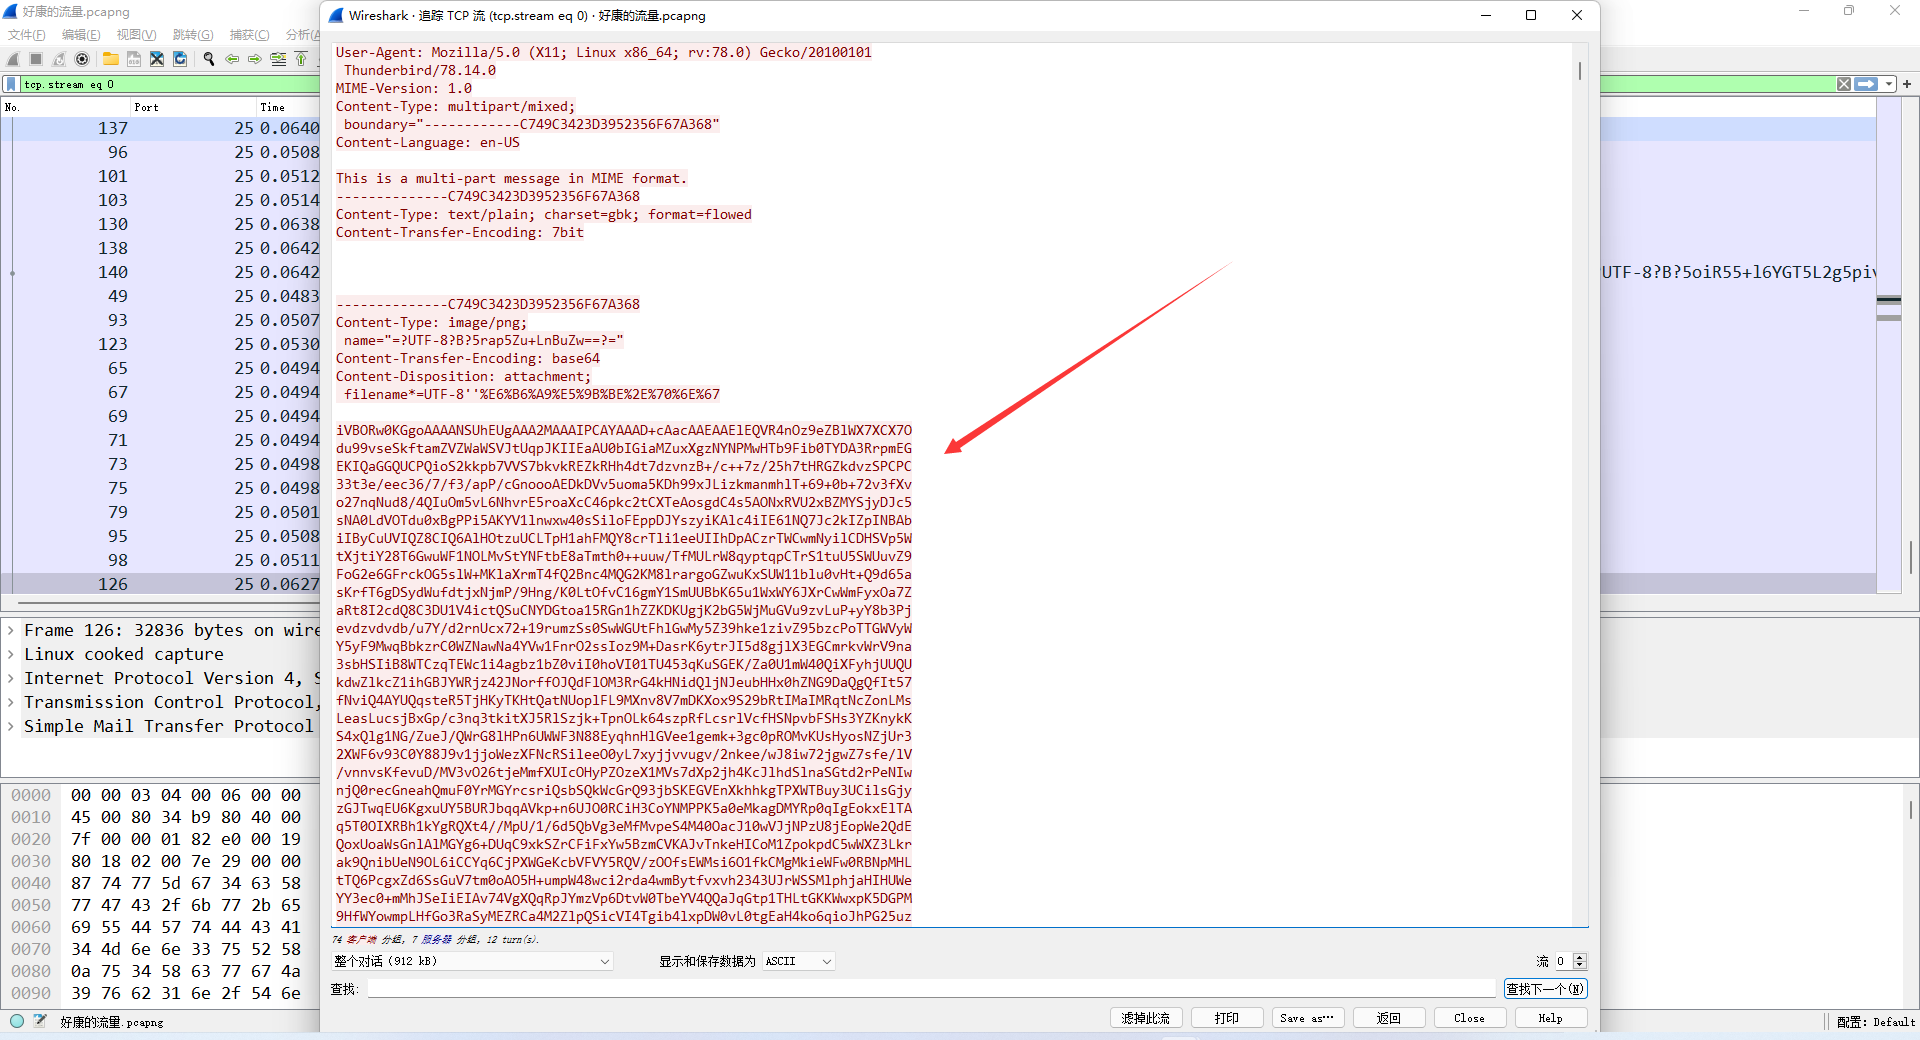The height and width of the screenshot is (1040, 1920).
Task: Click capture file properties icon in status bar
Action: (x=40, y=1021)
